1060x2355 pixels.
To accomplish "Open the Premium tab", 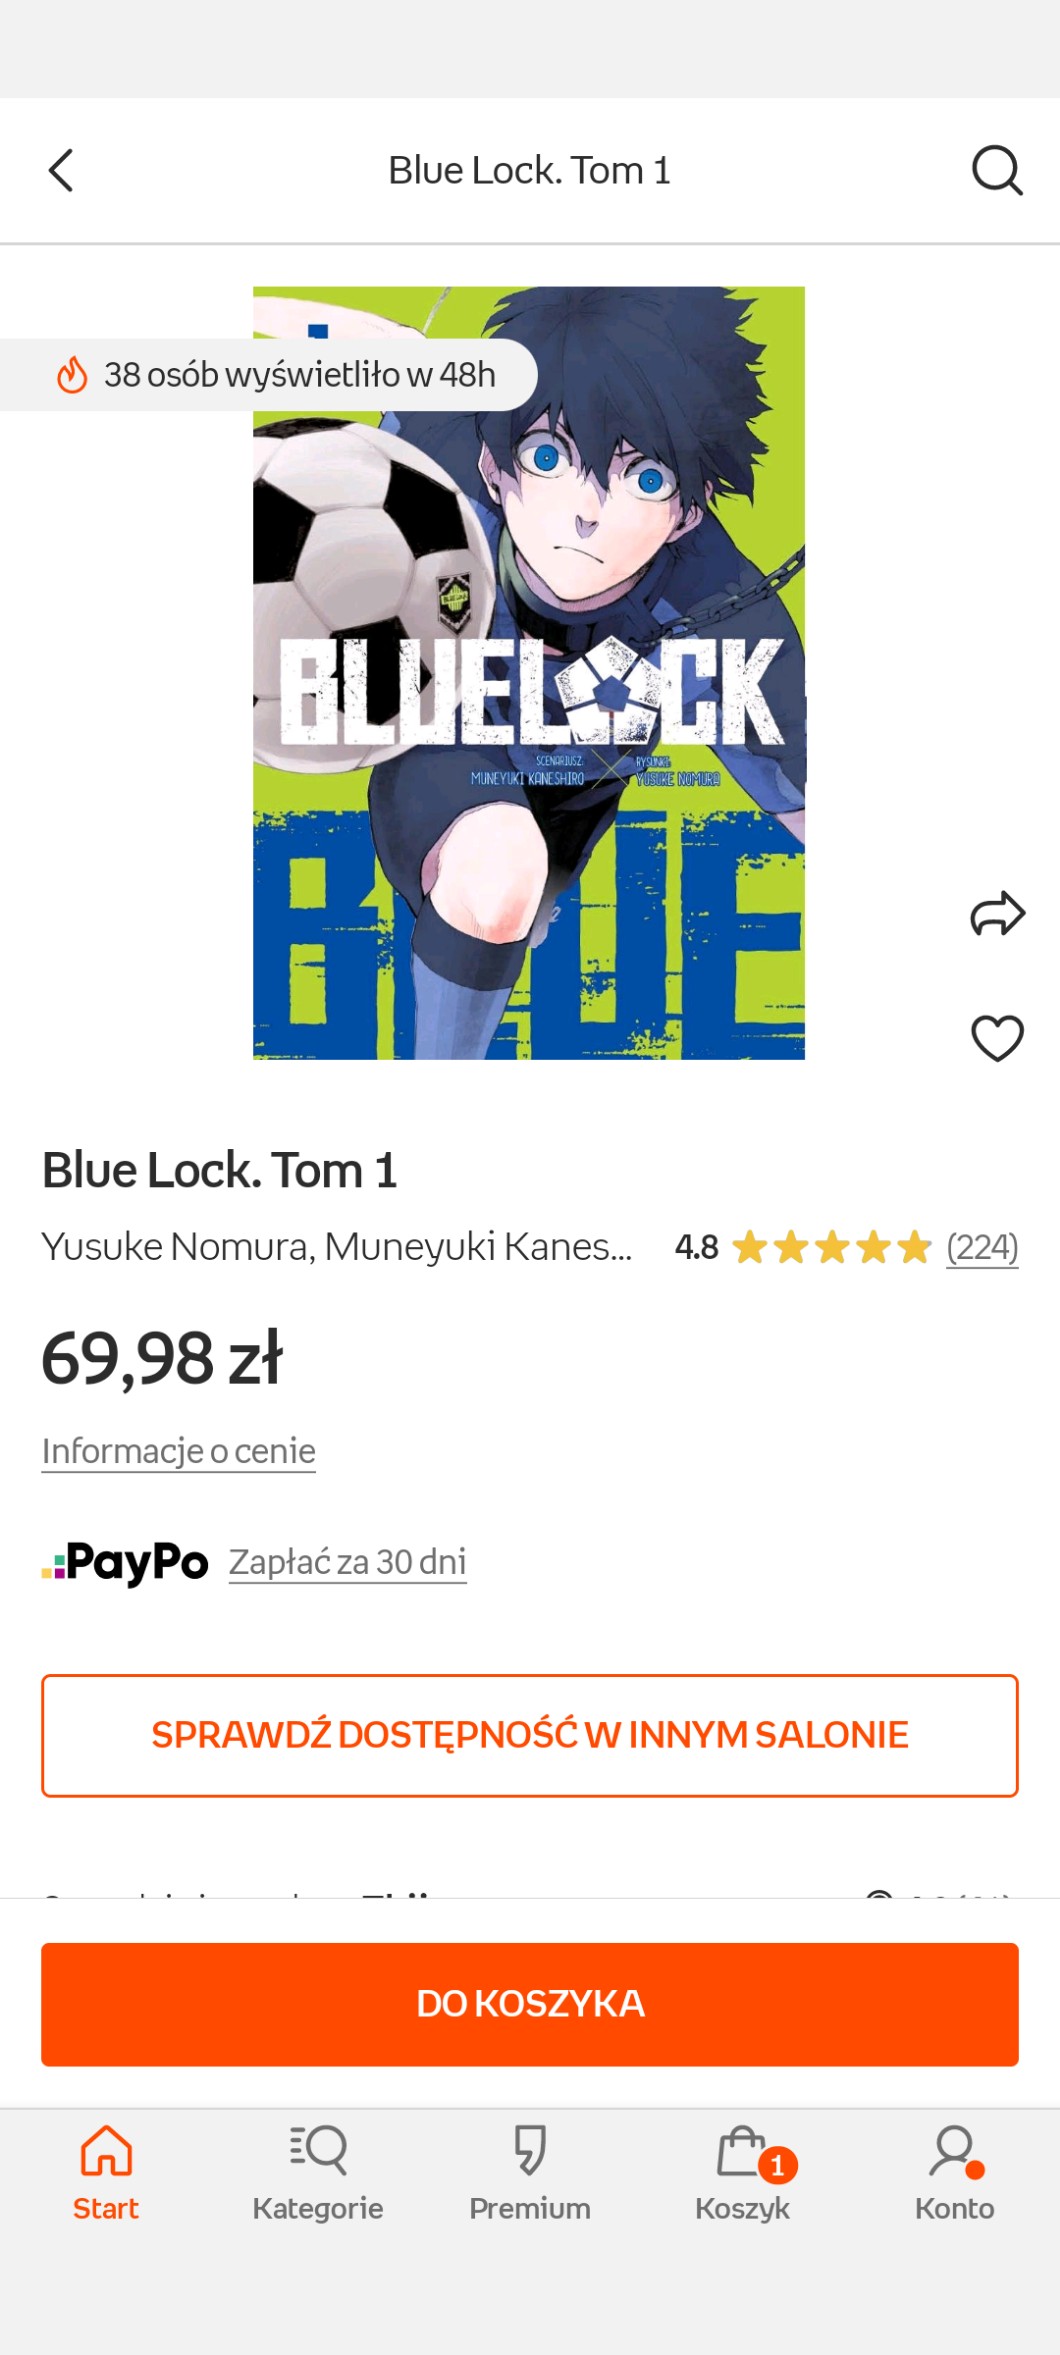I will 530,2172.
